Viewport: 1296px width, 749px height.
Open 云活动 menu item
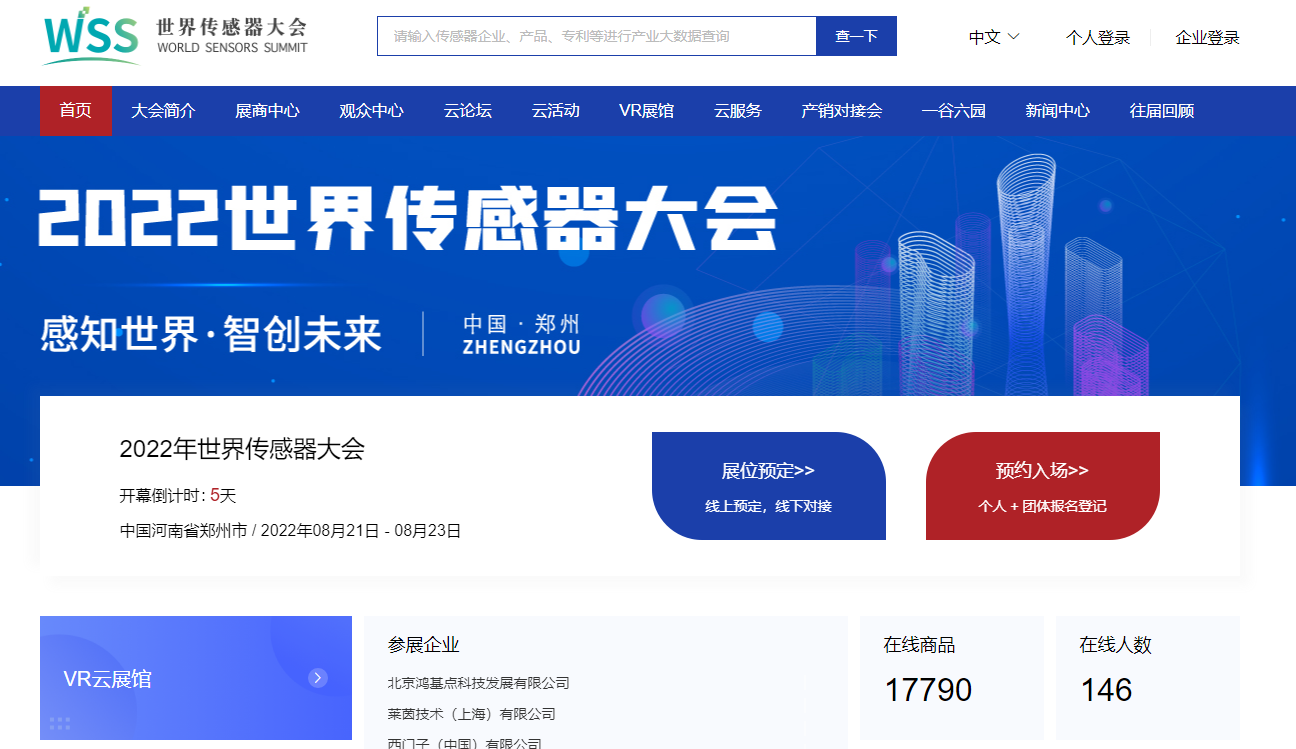pyautogui.click(x=556, y=111)
